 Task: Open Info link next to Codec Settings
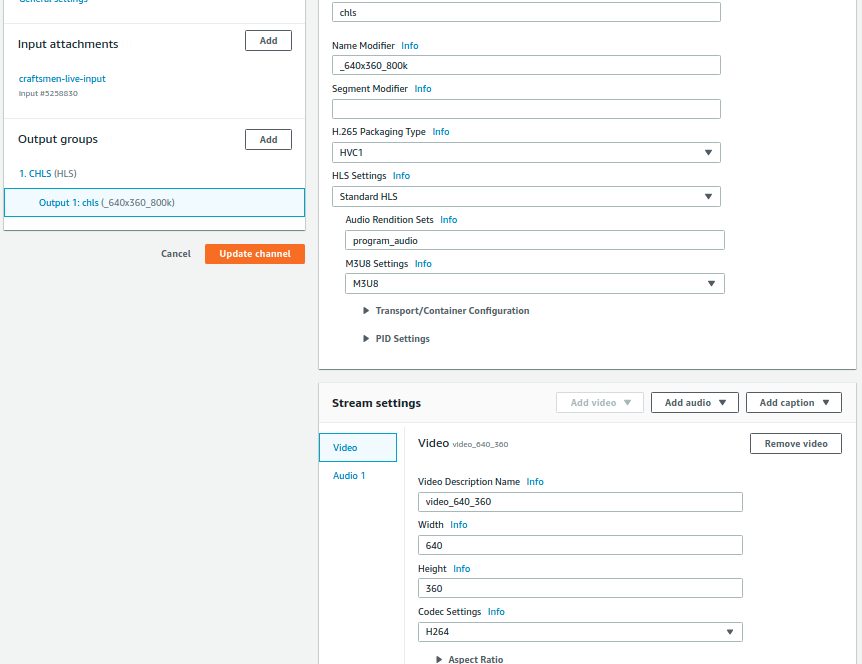click(496, 612)
